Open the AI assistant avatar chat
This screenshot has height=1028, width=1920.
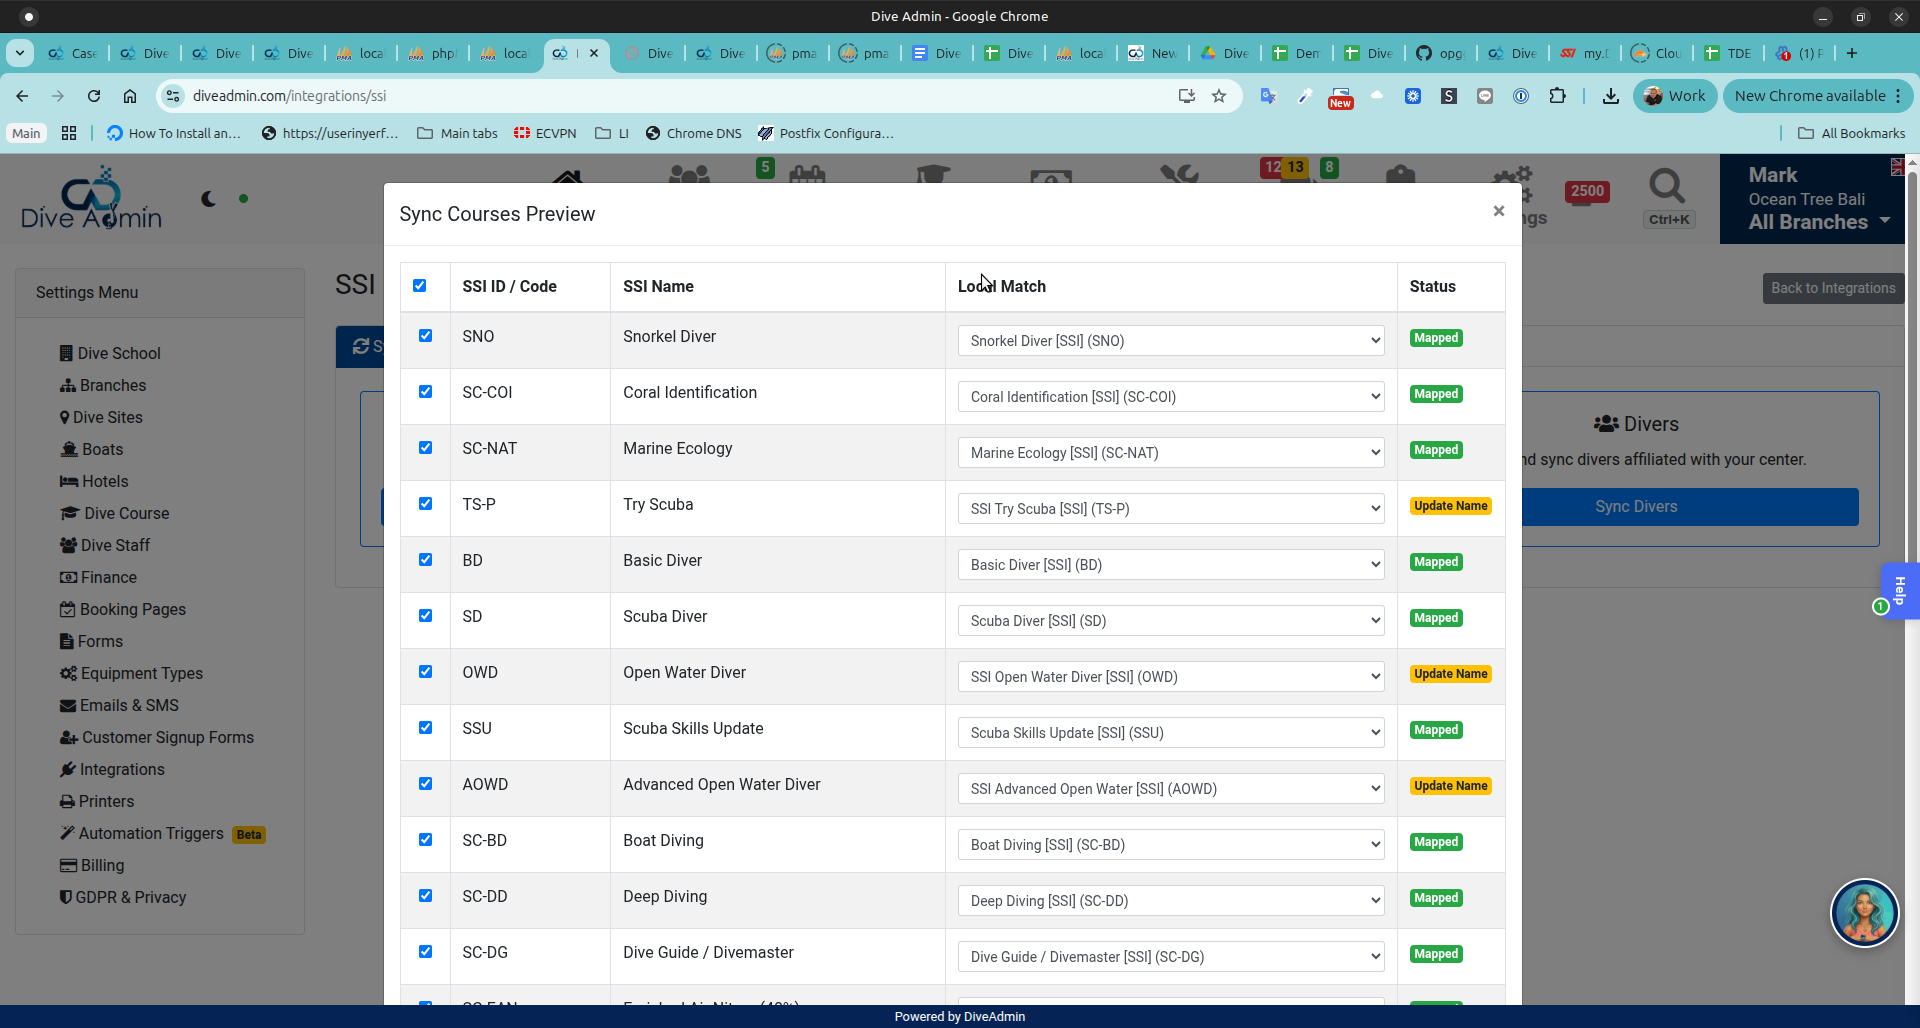pyautogui.click(x=1864, y=912)
